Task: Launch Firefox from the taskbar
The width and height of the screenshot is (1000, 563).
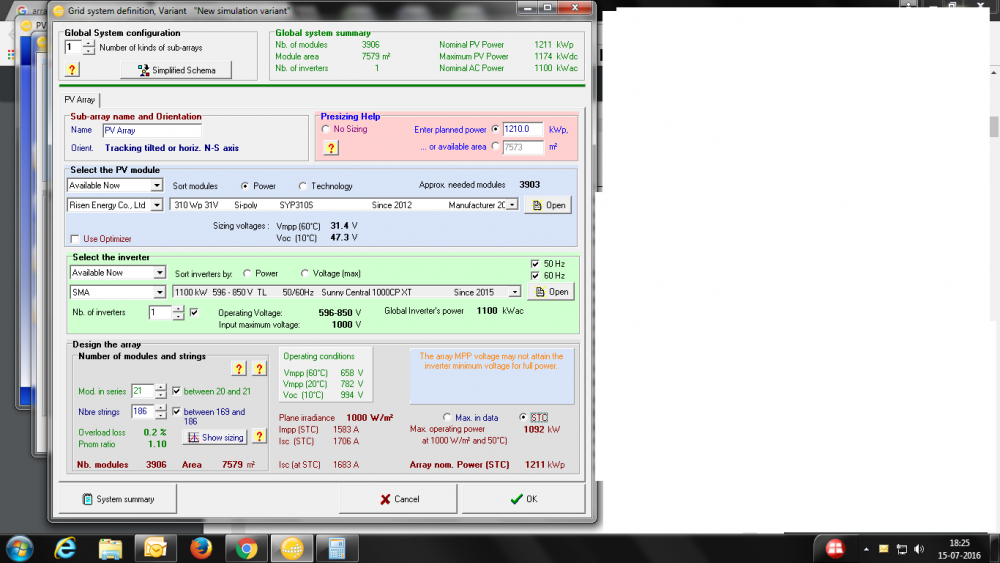Action: click(200, 548)
